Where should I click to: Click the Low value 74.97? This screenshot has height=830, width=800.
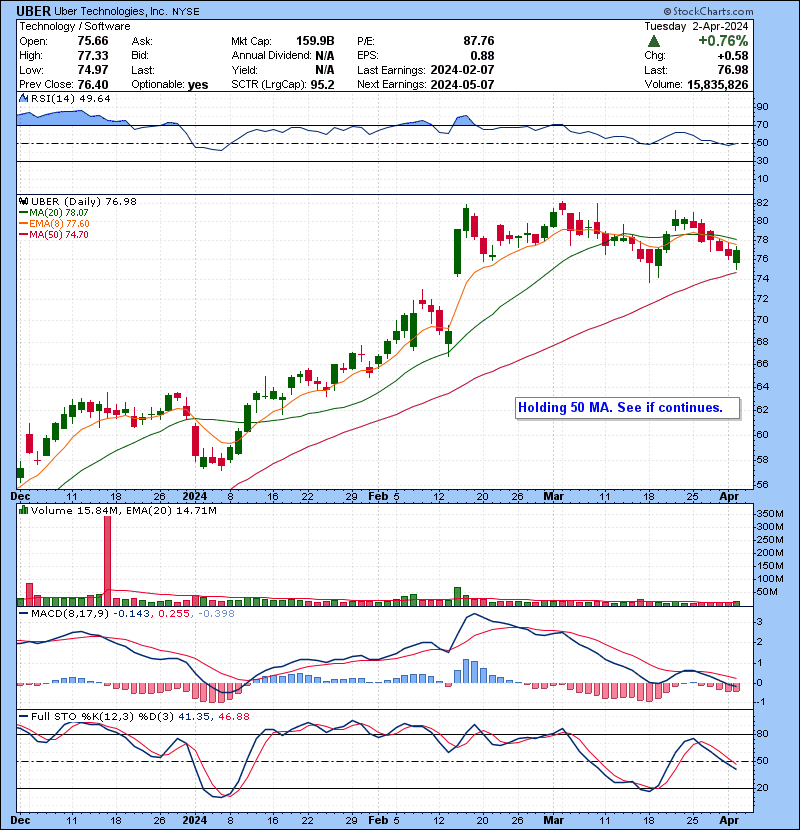93,70
